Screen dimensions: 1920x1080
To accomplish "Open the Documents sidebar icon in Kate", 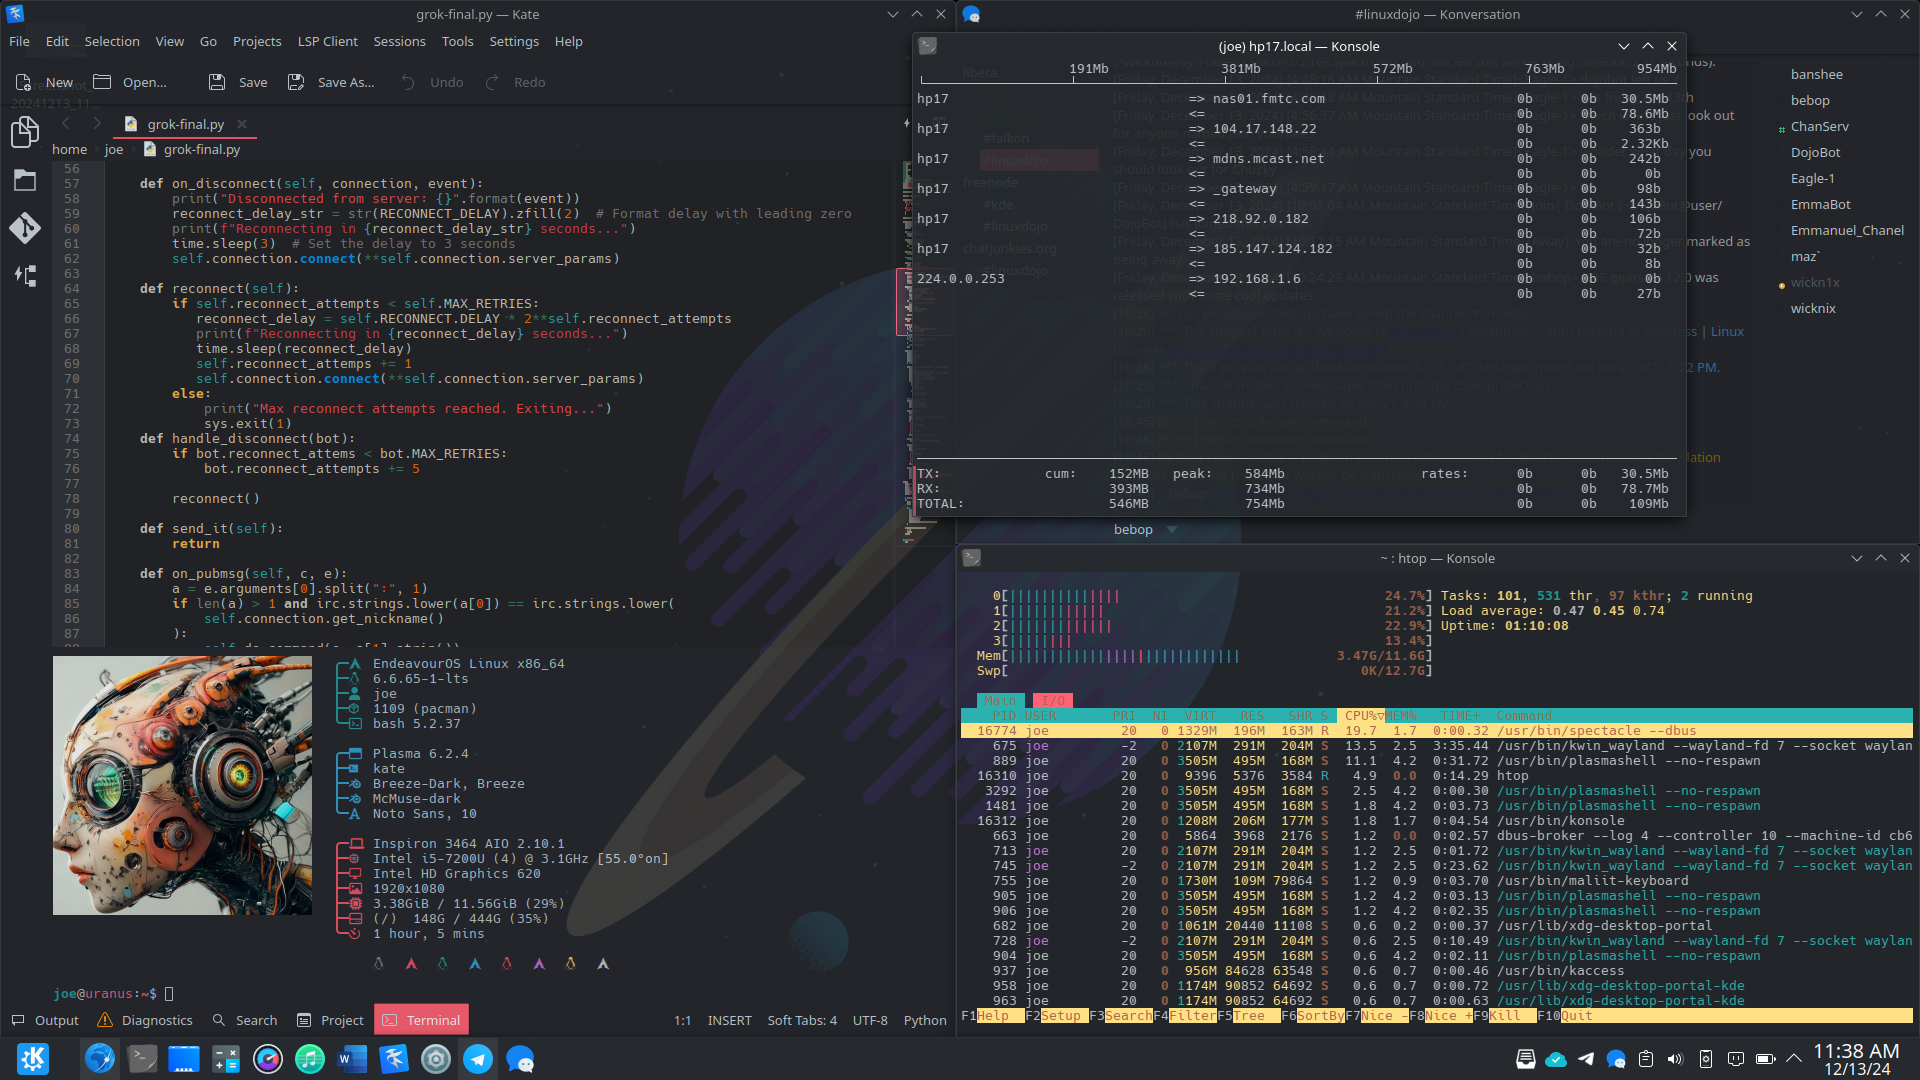I will tap(25, 132).
